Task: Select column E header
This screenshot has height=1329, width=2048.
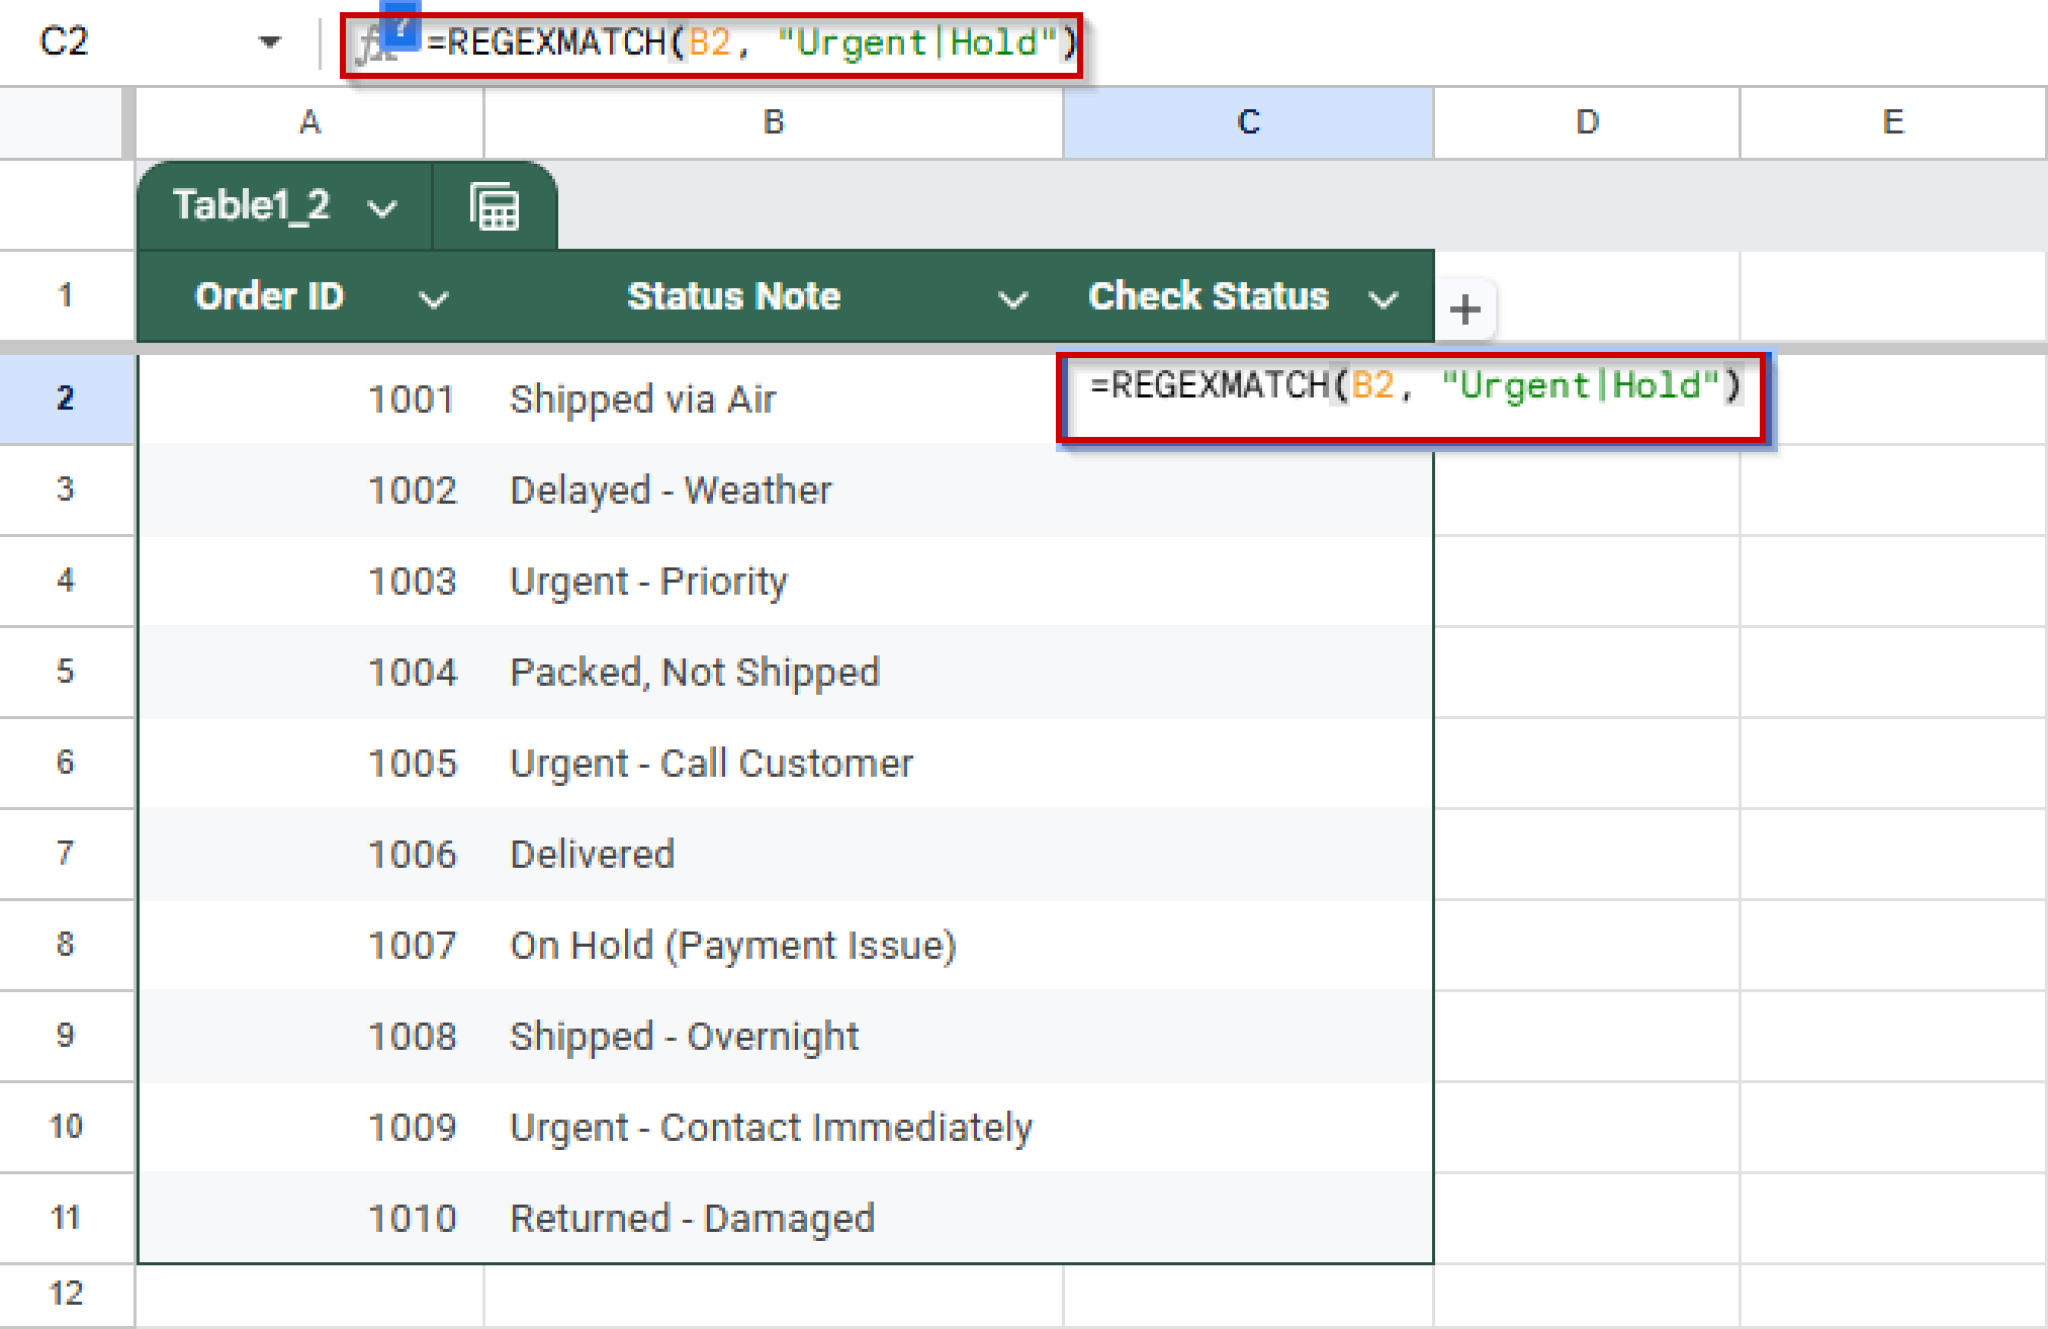Action: click(x=1892, y=122)
